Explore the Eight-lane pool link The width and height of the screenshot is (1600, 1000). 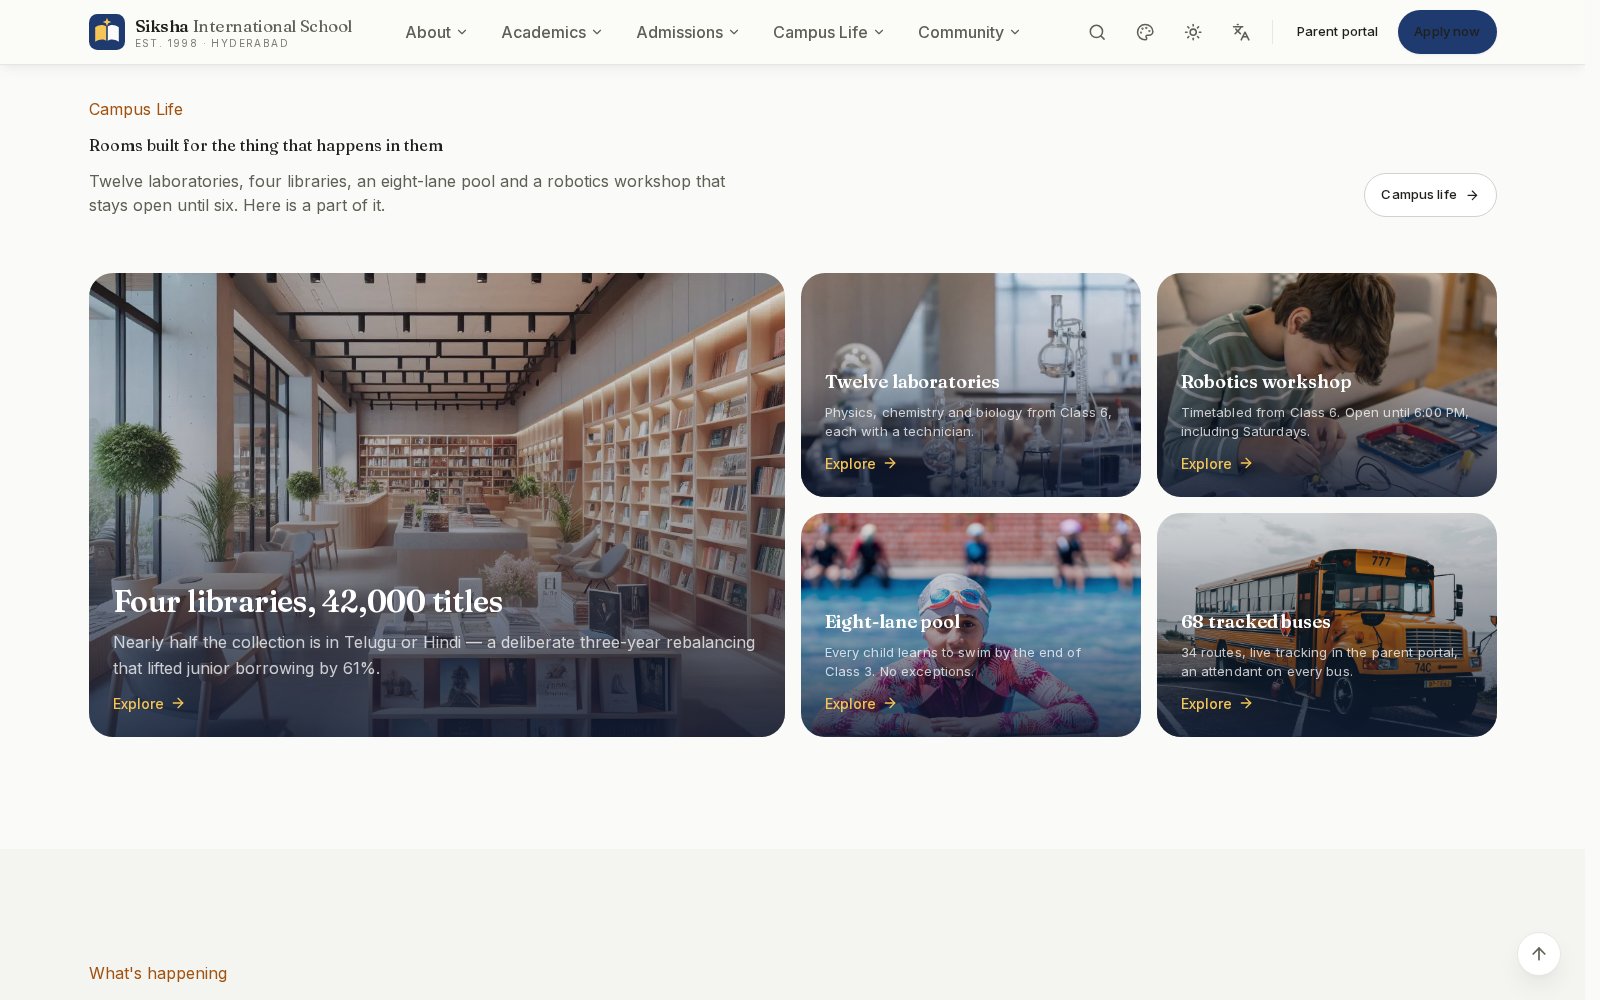tap(860, 704)
